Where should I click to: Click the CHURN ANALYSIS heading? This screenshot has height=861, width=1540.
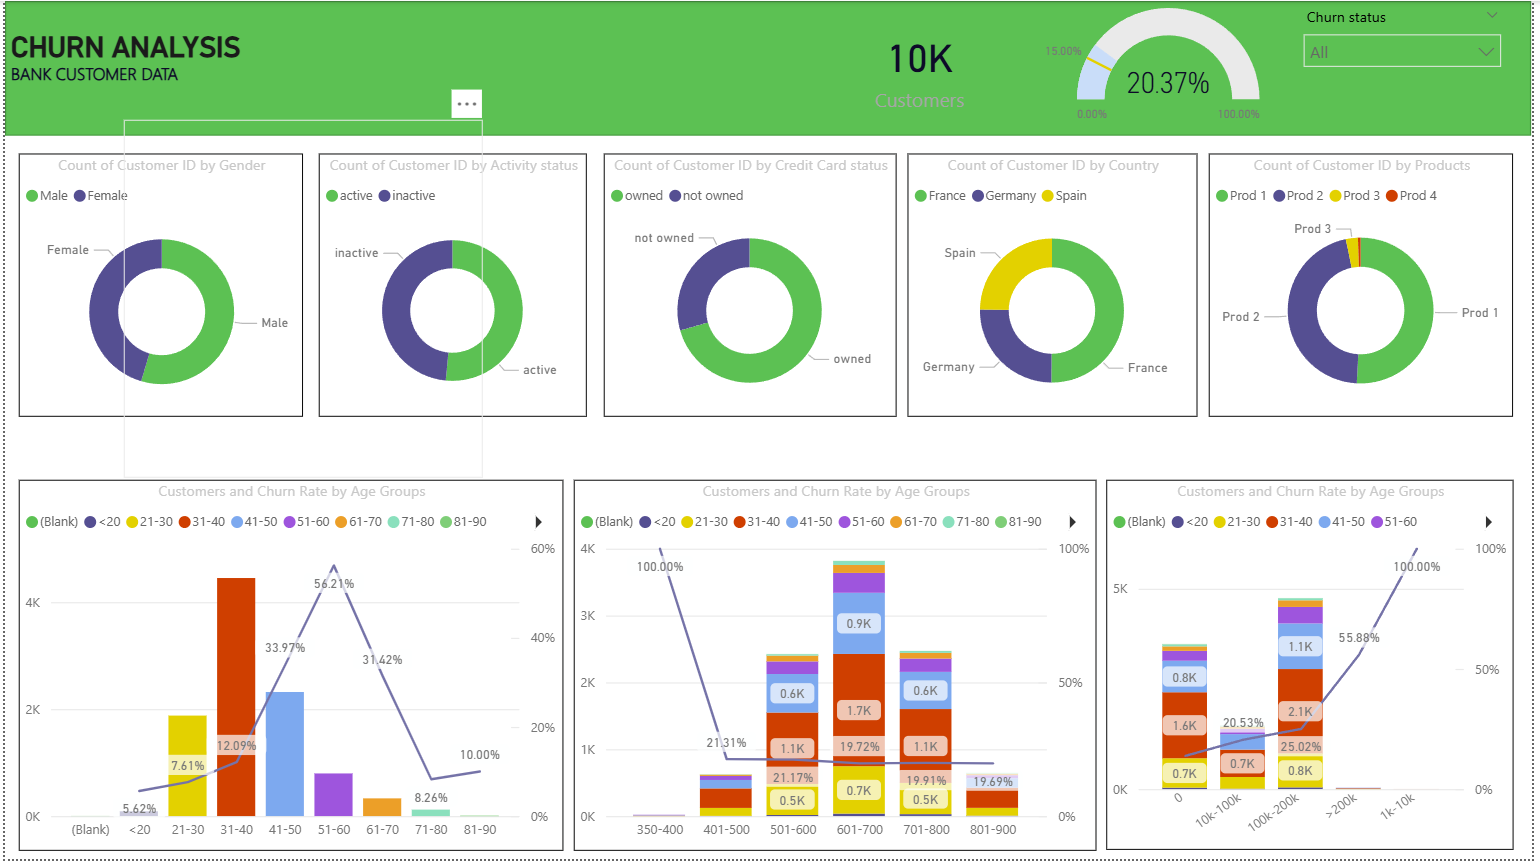125,47
